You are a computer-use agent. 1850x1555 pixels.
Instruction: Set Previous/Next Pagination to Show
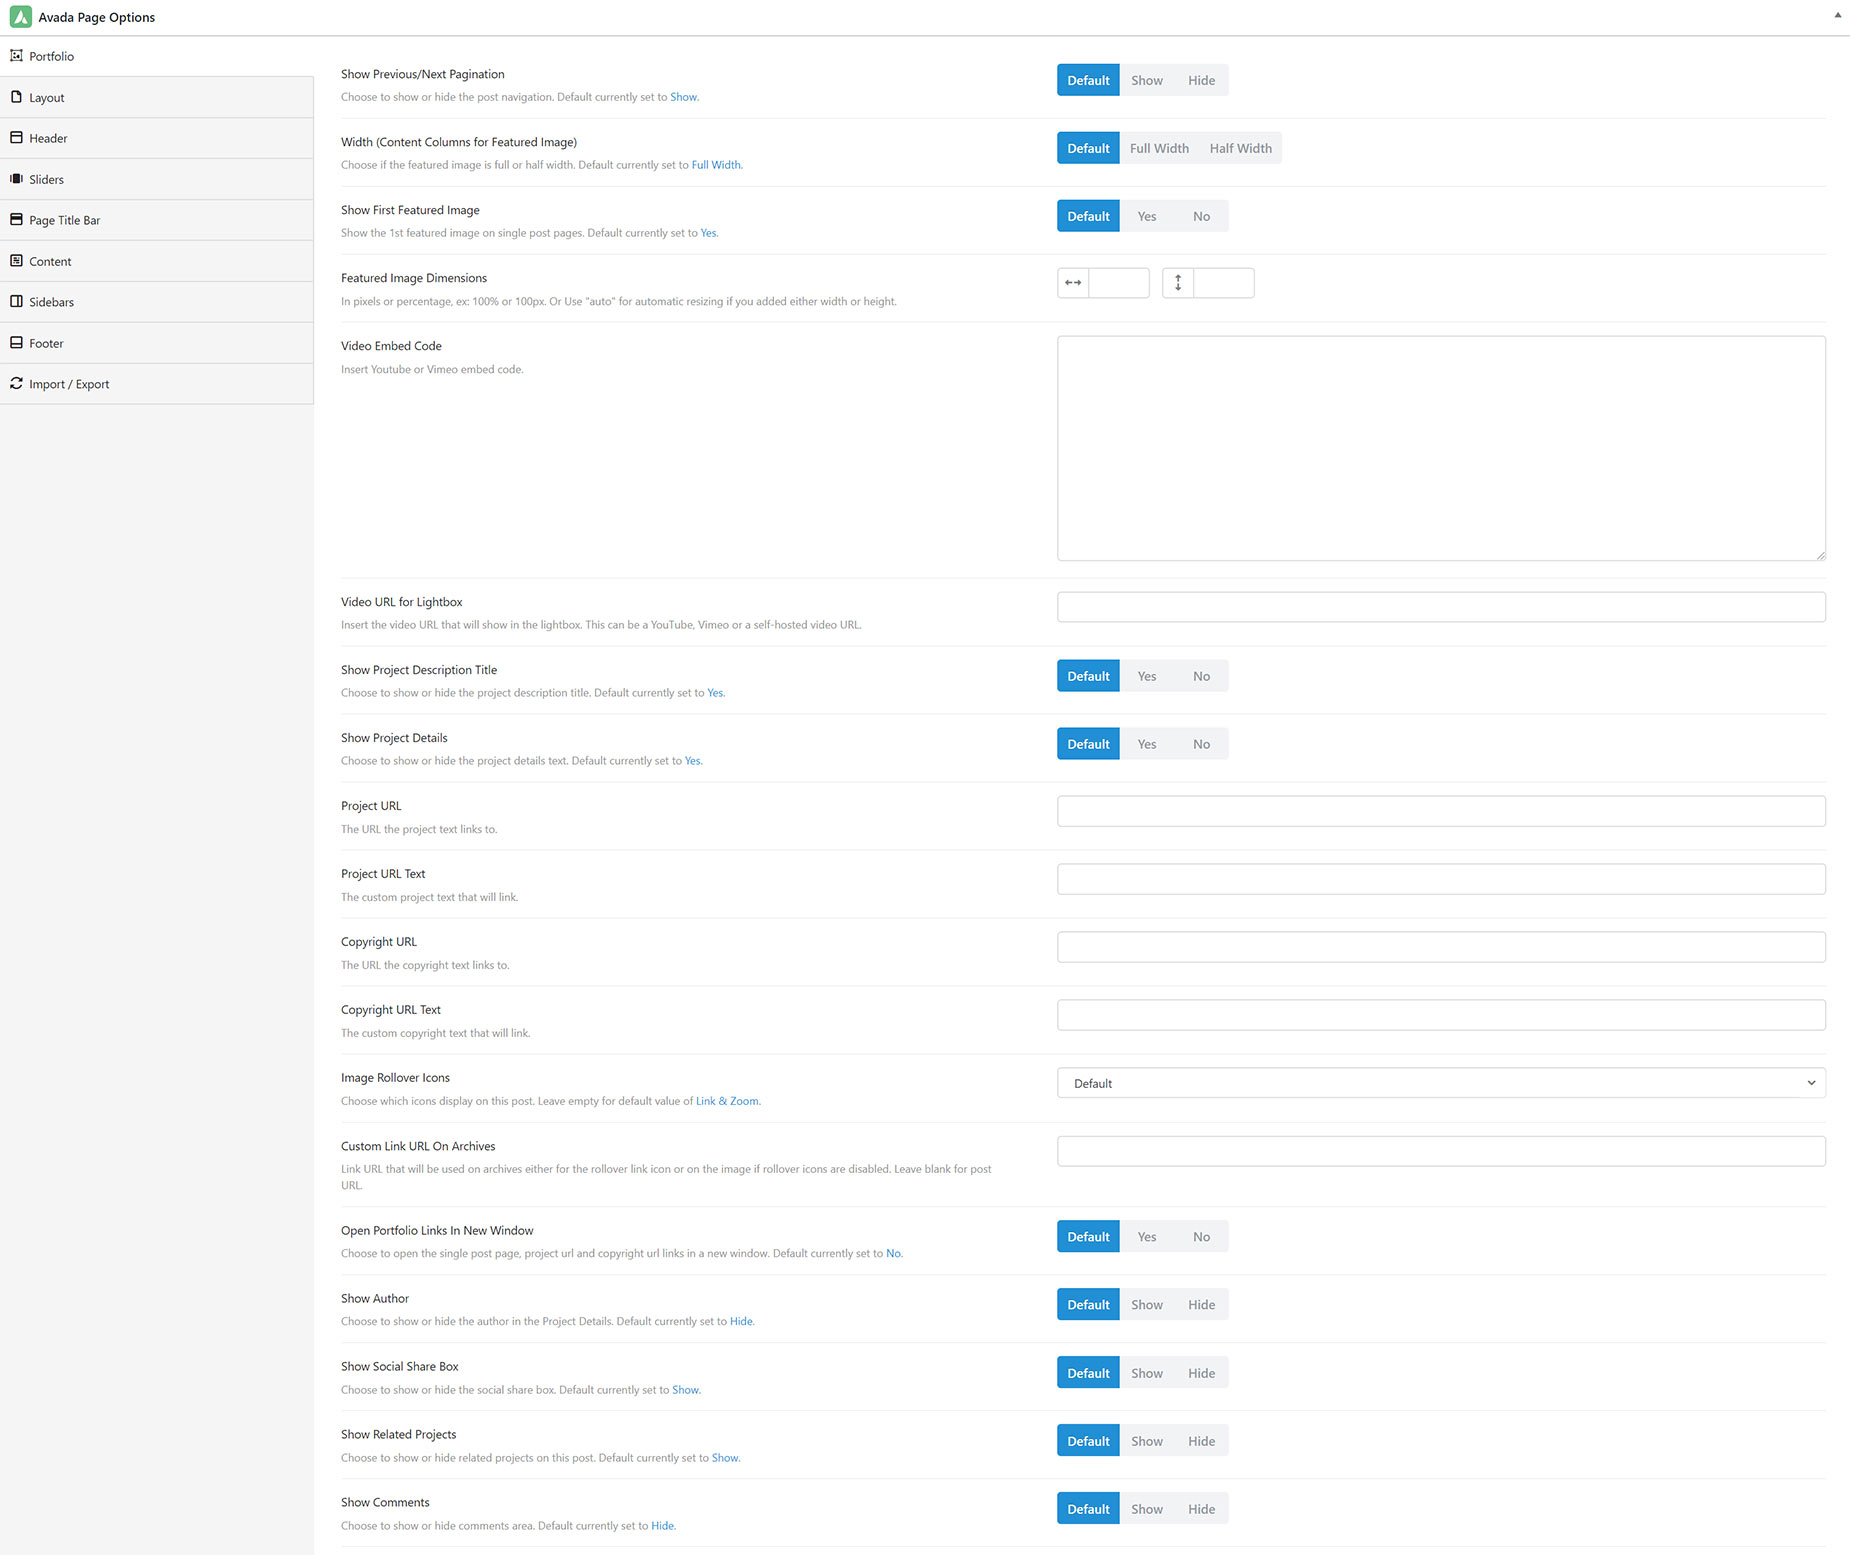pos(1147,80)
